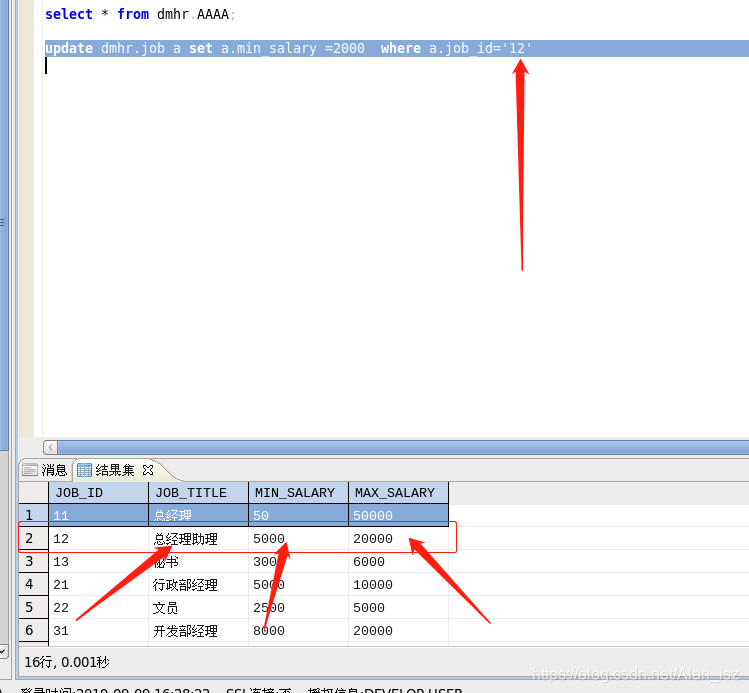Click JOB_ID cell with value 13
This screenshot has width=749, height=693.
[x=98, y=562]
